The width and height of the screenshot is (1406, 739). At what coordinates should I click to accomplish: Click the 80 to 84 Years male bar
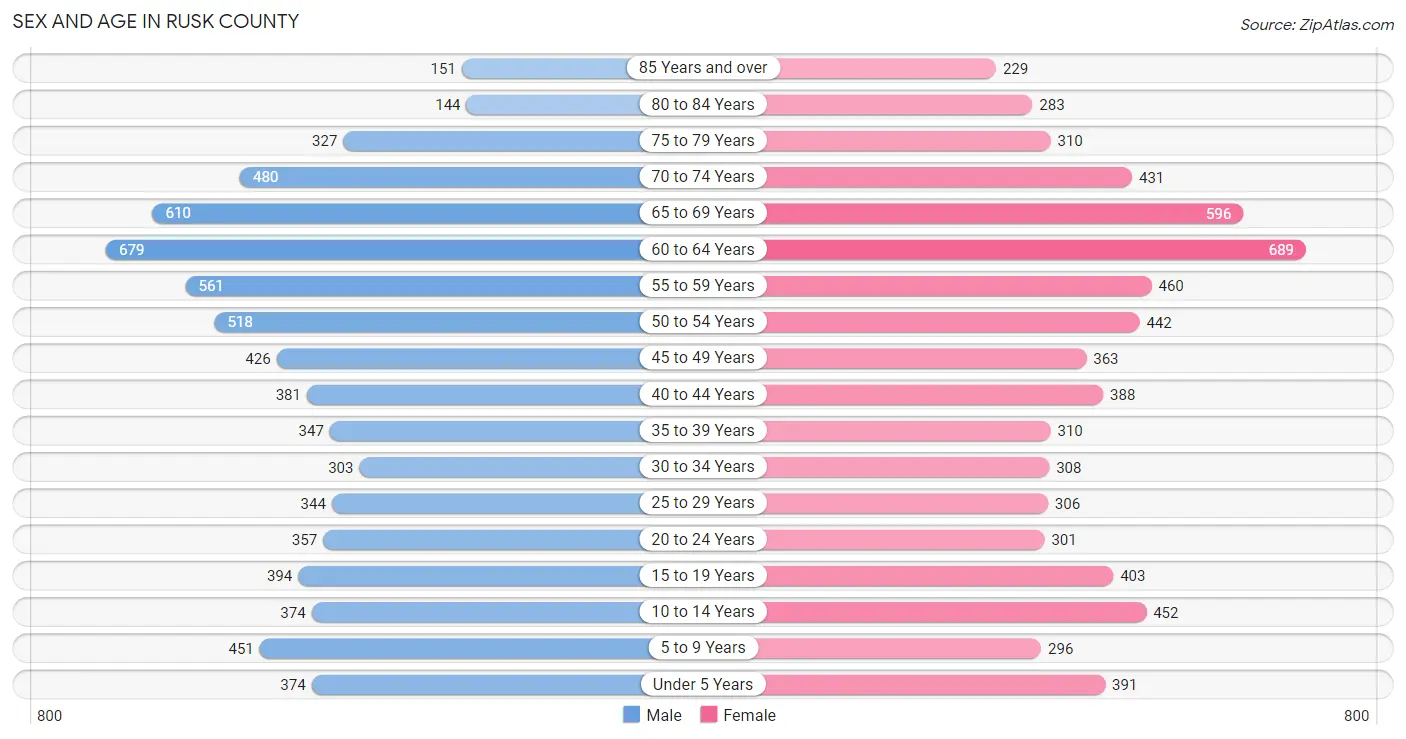click(x=553, y=104)
